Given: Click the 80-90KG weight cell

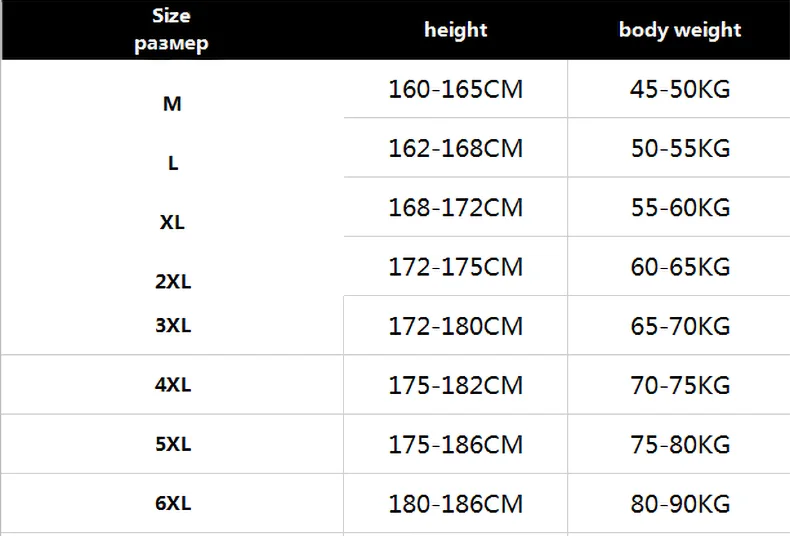Looking at the screenshot, I should click(x=680, y=503).
